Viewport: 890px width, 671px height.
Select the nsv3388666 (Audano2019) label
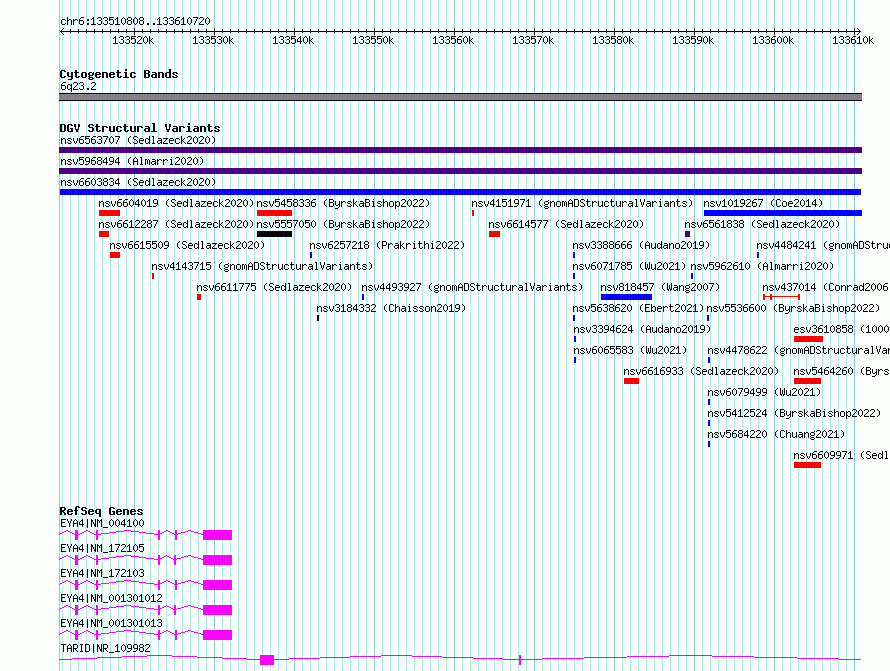(x=641, y=245)
